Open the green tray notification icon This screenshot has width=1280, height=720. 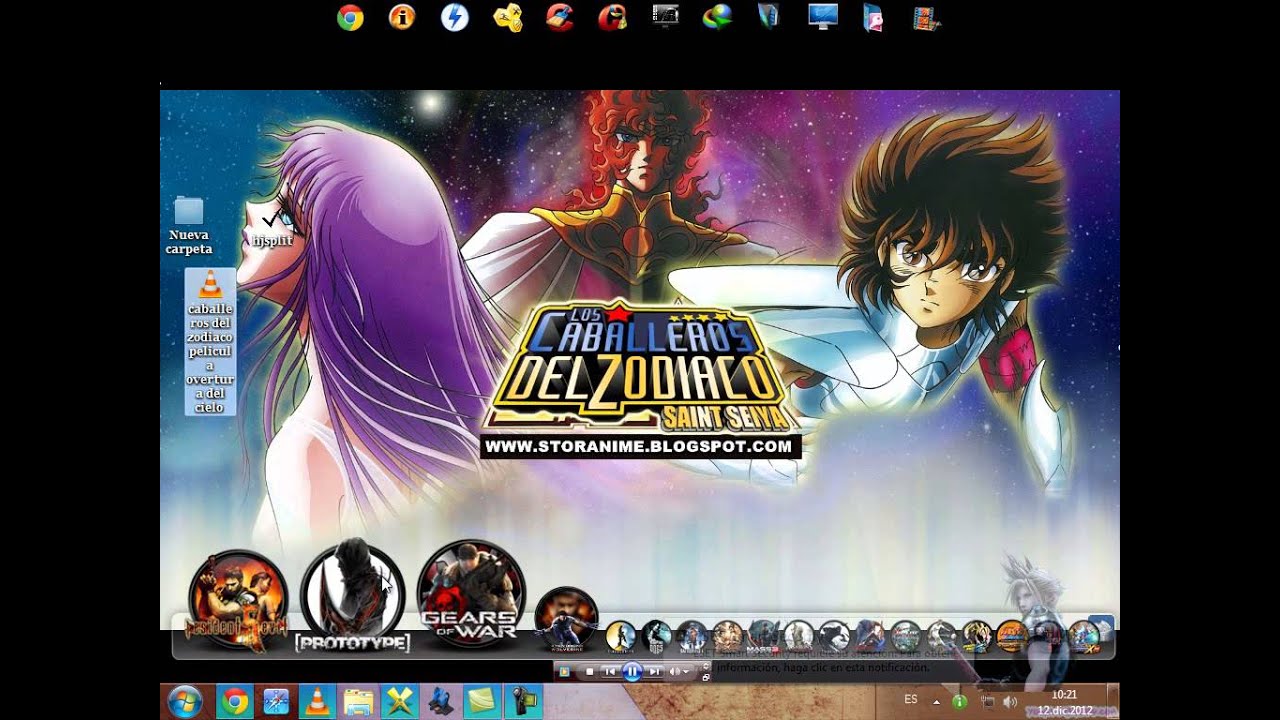click(x=959, y=702)
